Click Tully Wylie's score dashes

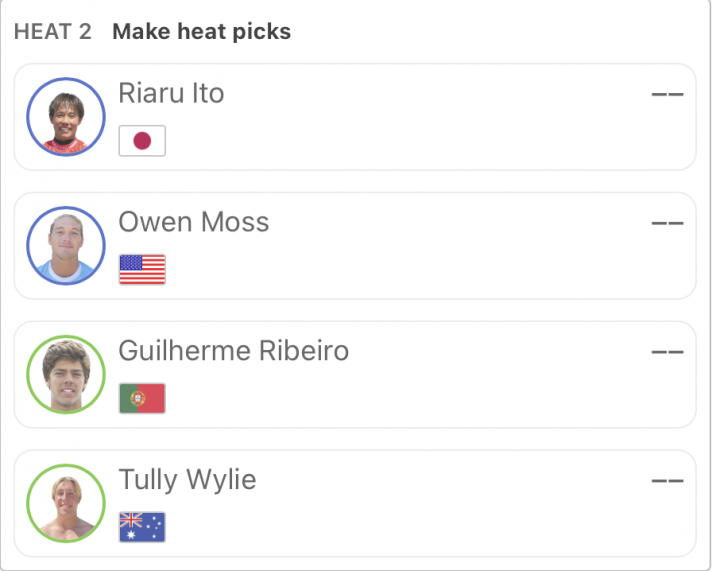click(667, 481)
